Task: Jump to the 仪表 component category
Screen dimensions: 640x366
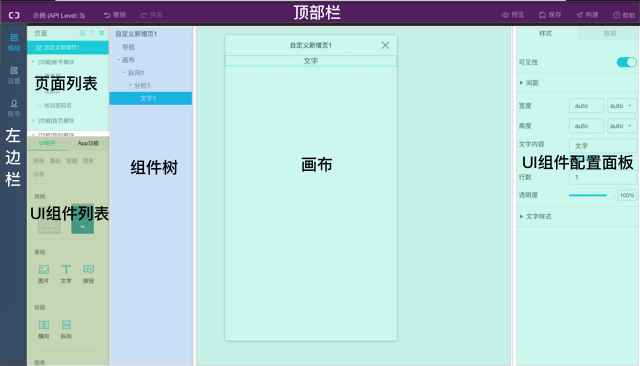Action: tap(39, 174)
